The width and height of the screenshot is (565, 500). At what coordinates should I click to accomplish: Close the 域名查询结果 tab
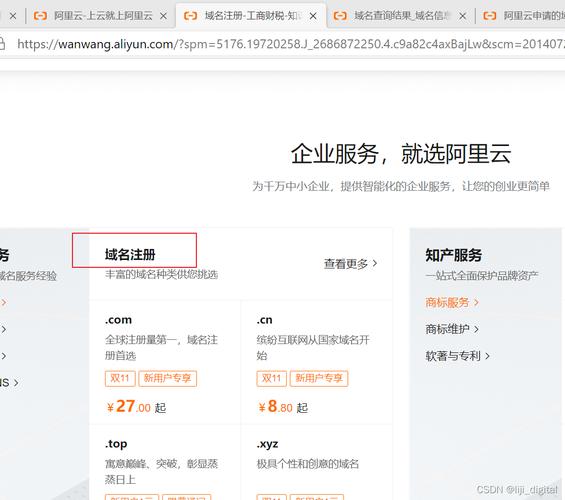click(463, 16)
